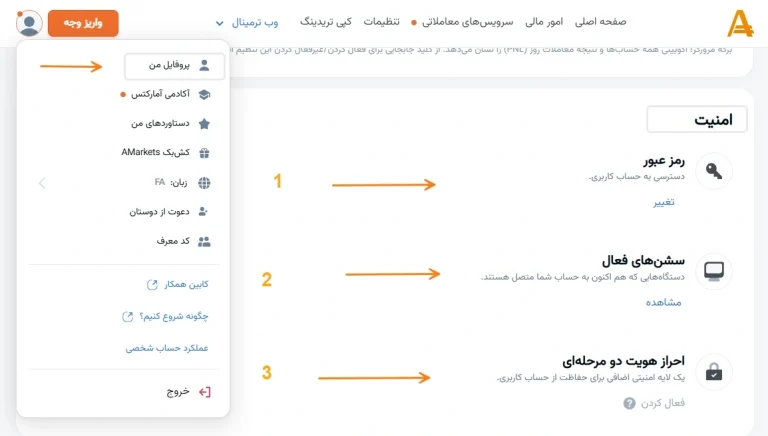The width and height of the screenshot is (768, 436).
Task: Open سرویس‌های معاملاتی navigation item
Action: pos(467,22)
